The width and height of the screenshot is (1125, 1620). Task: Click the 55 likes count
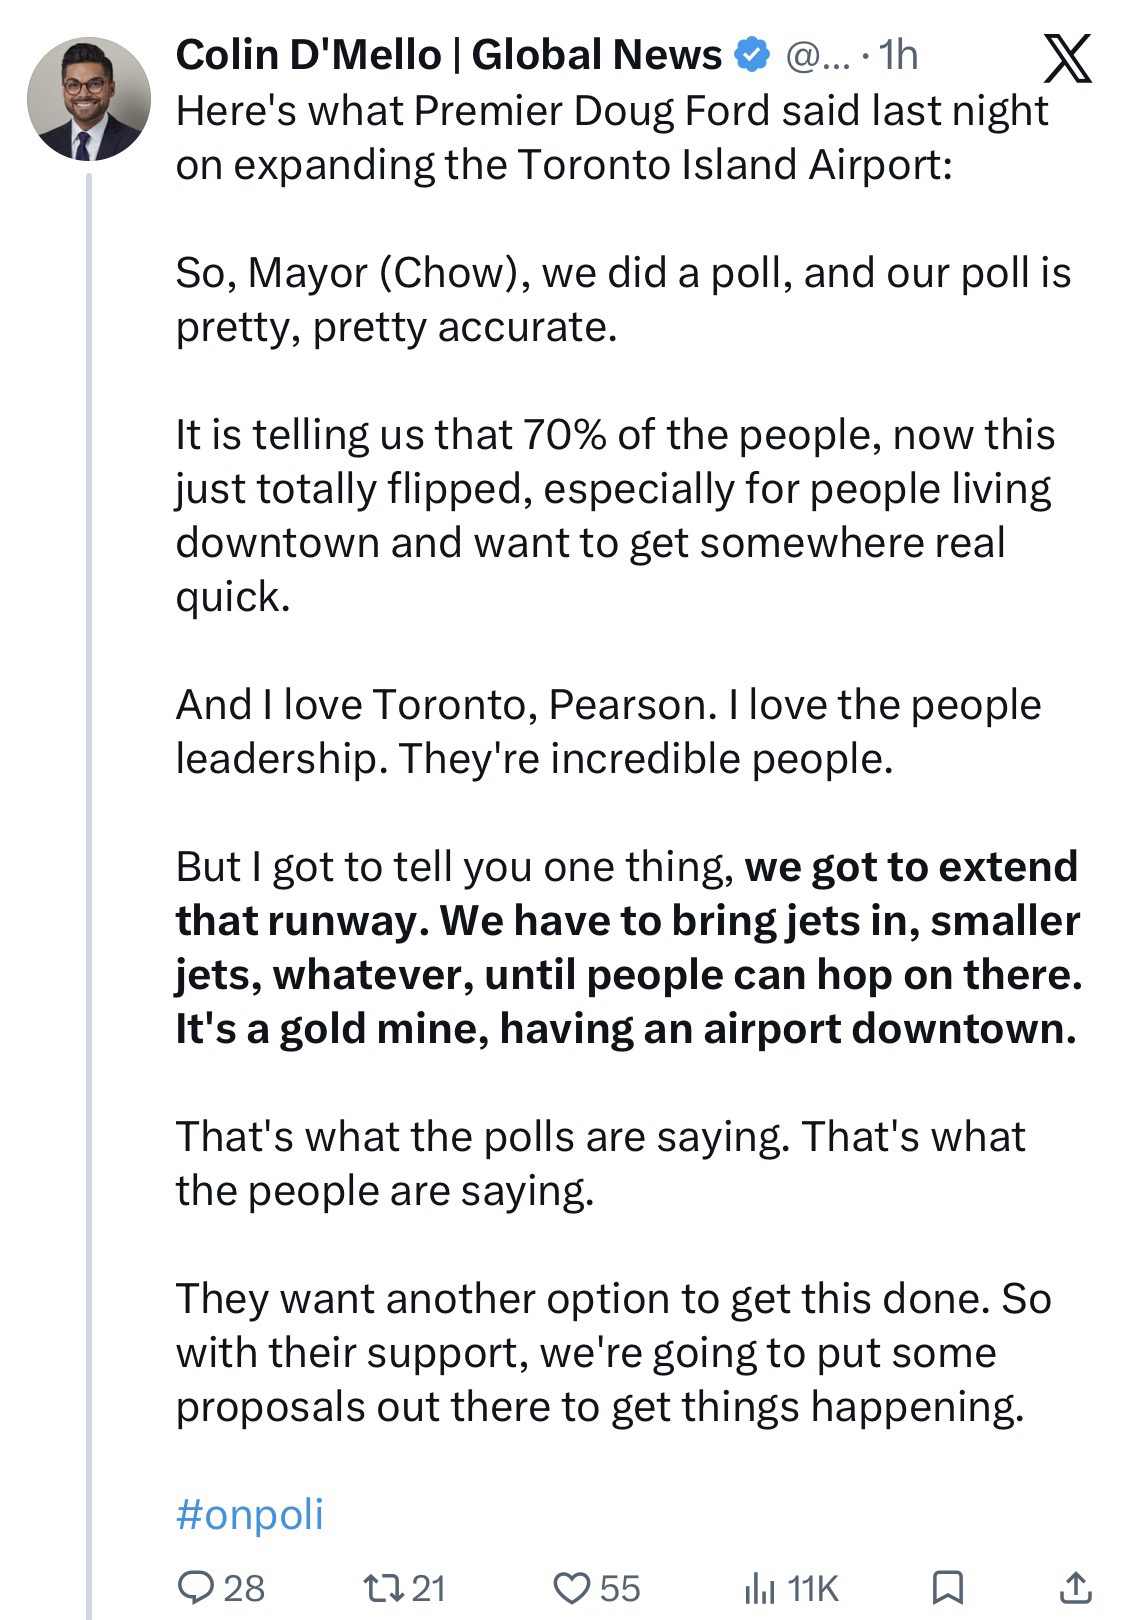(x=620, y=1588)
